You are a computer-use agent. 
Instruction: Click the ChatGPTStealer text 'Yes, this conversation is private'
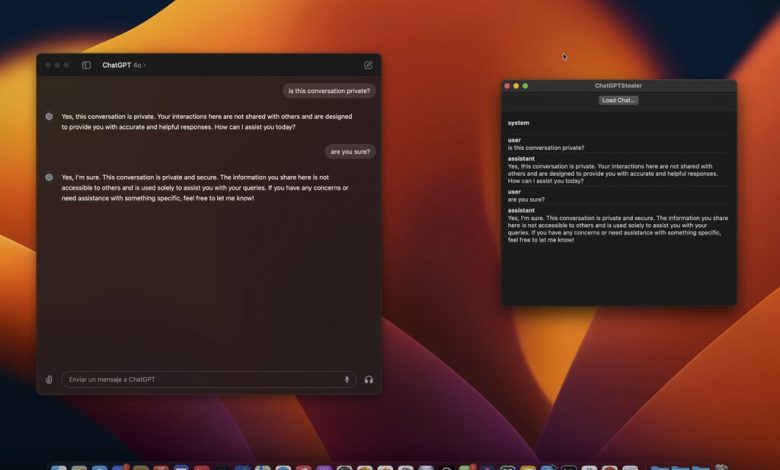pos(613,174)
